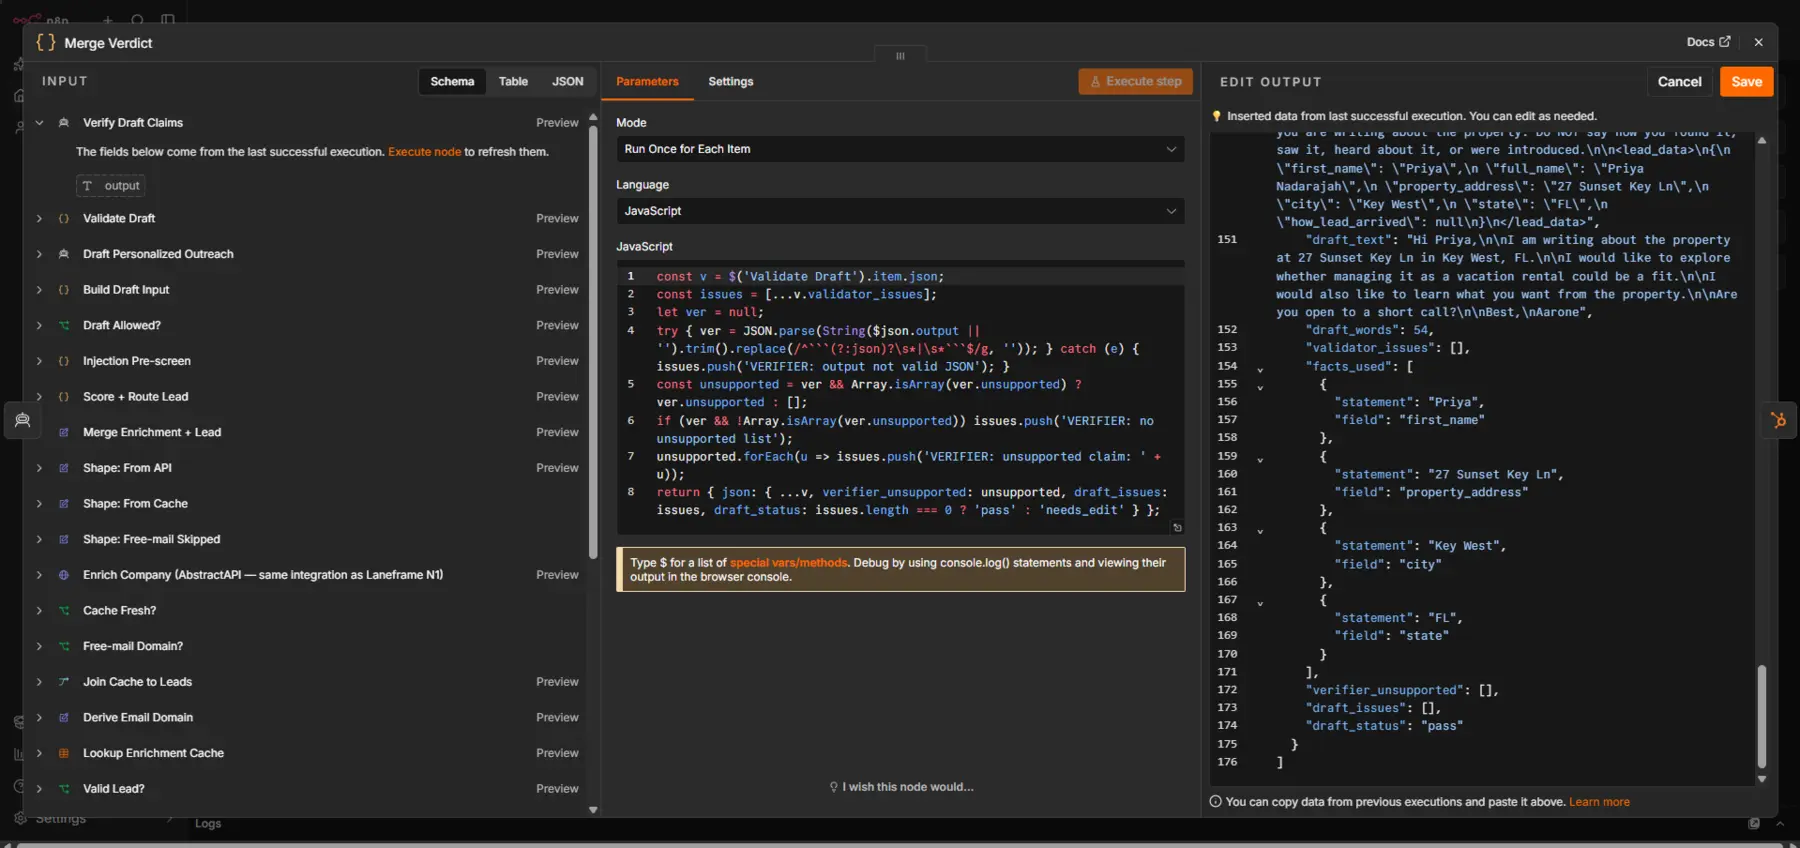This screenshot has height=848, width=1800.
Task: Click the Draft Allowed? branch icon
Action: (x=64, y=326)
